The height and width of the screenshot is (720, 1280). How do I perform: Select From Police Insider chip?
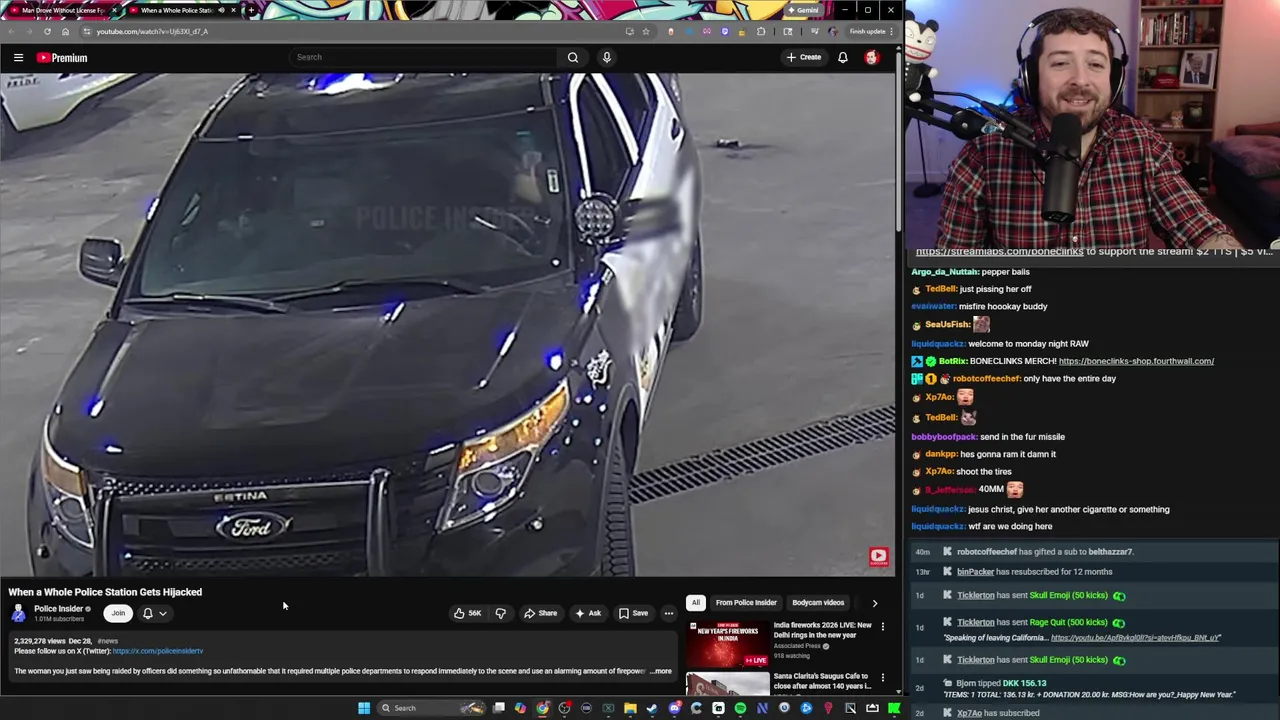point(746,602)
